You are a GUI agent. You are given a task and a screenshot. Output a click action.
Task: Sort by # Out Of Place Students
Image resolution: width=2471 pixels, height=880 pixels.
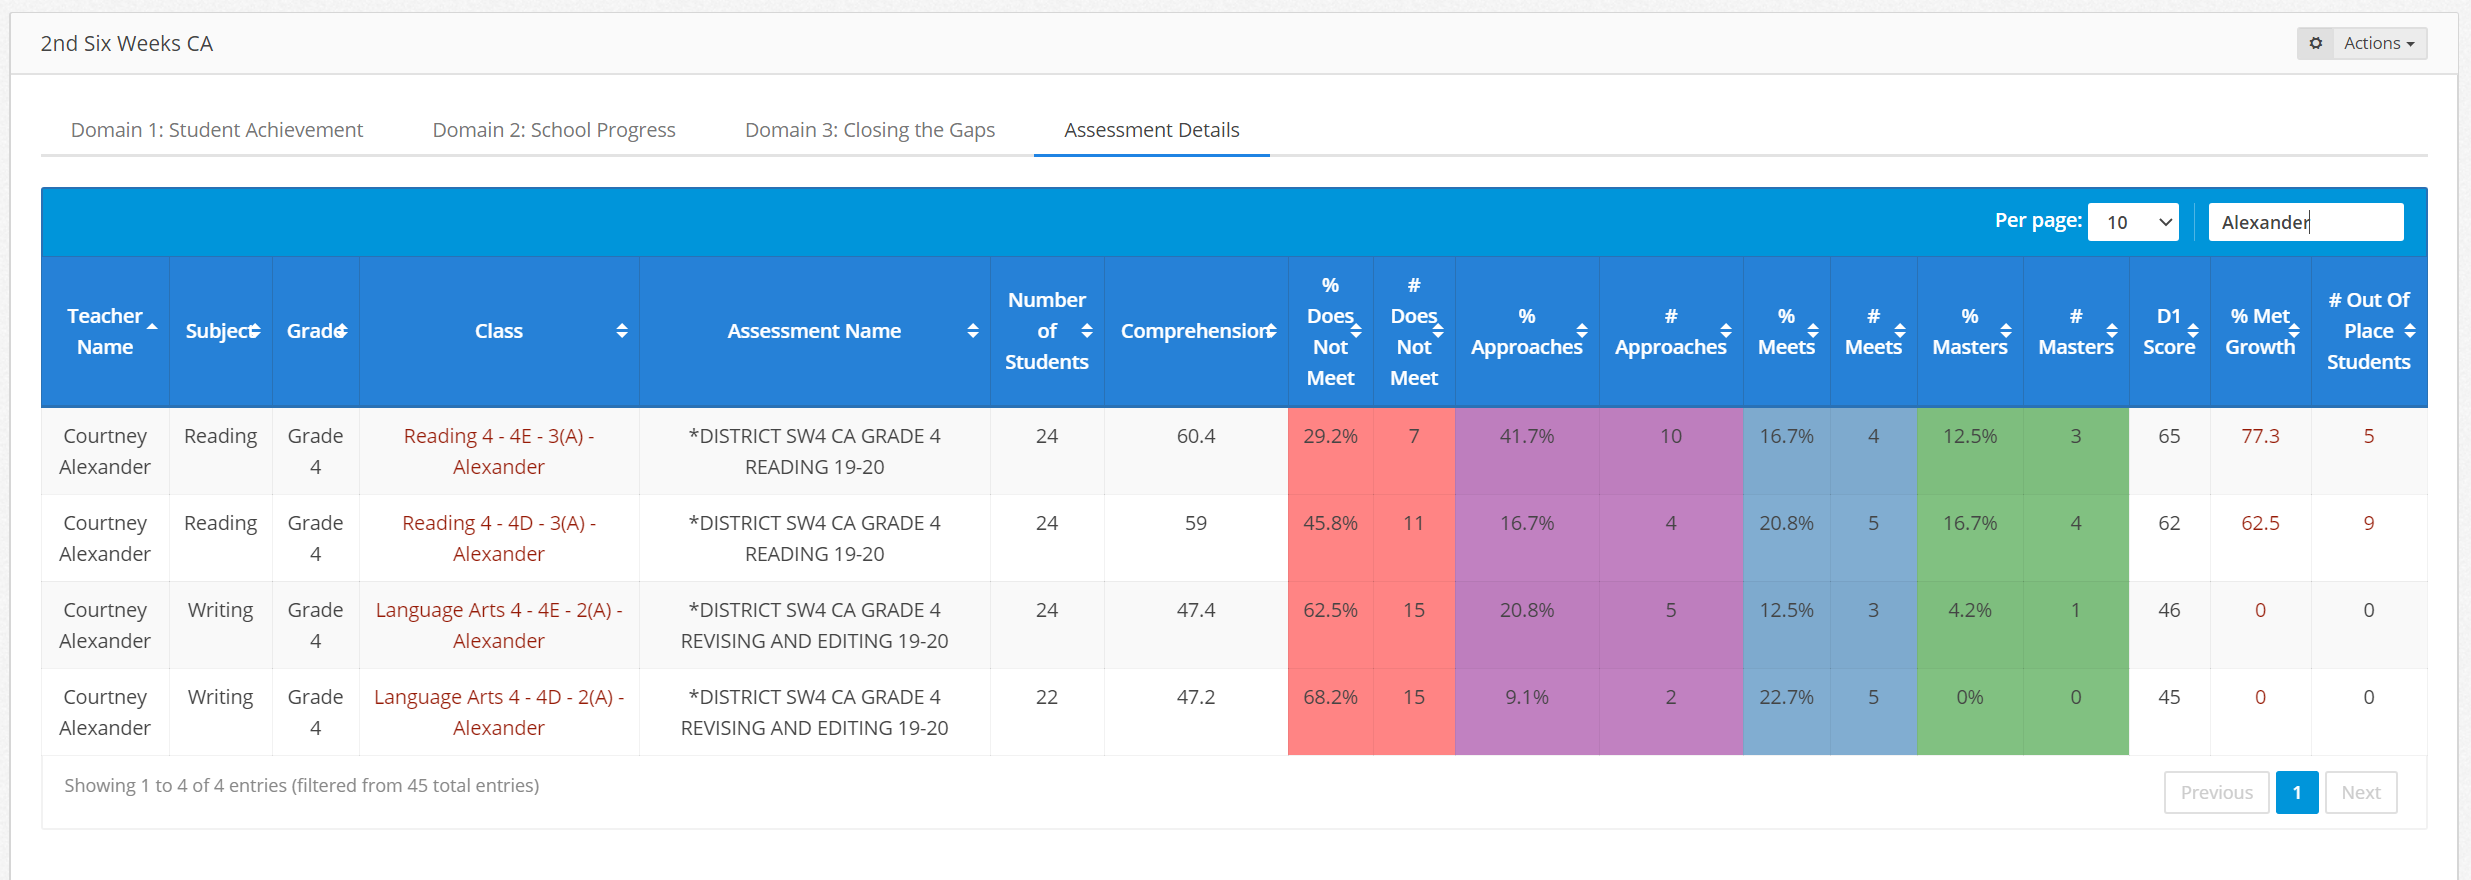[x=2409, y=331]
